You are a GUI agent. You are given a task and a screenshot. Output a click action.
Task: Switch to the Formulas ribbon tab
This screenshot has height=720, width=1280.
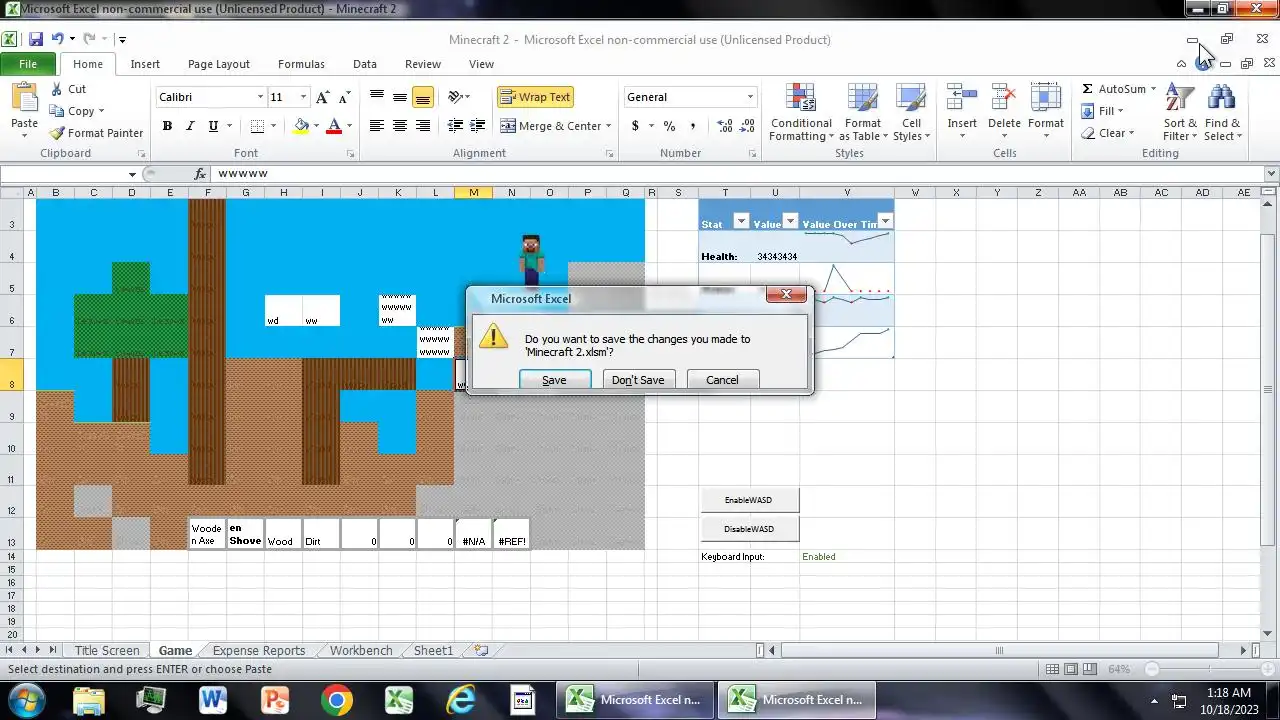pyautogui.click(x=301, y=64)
